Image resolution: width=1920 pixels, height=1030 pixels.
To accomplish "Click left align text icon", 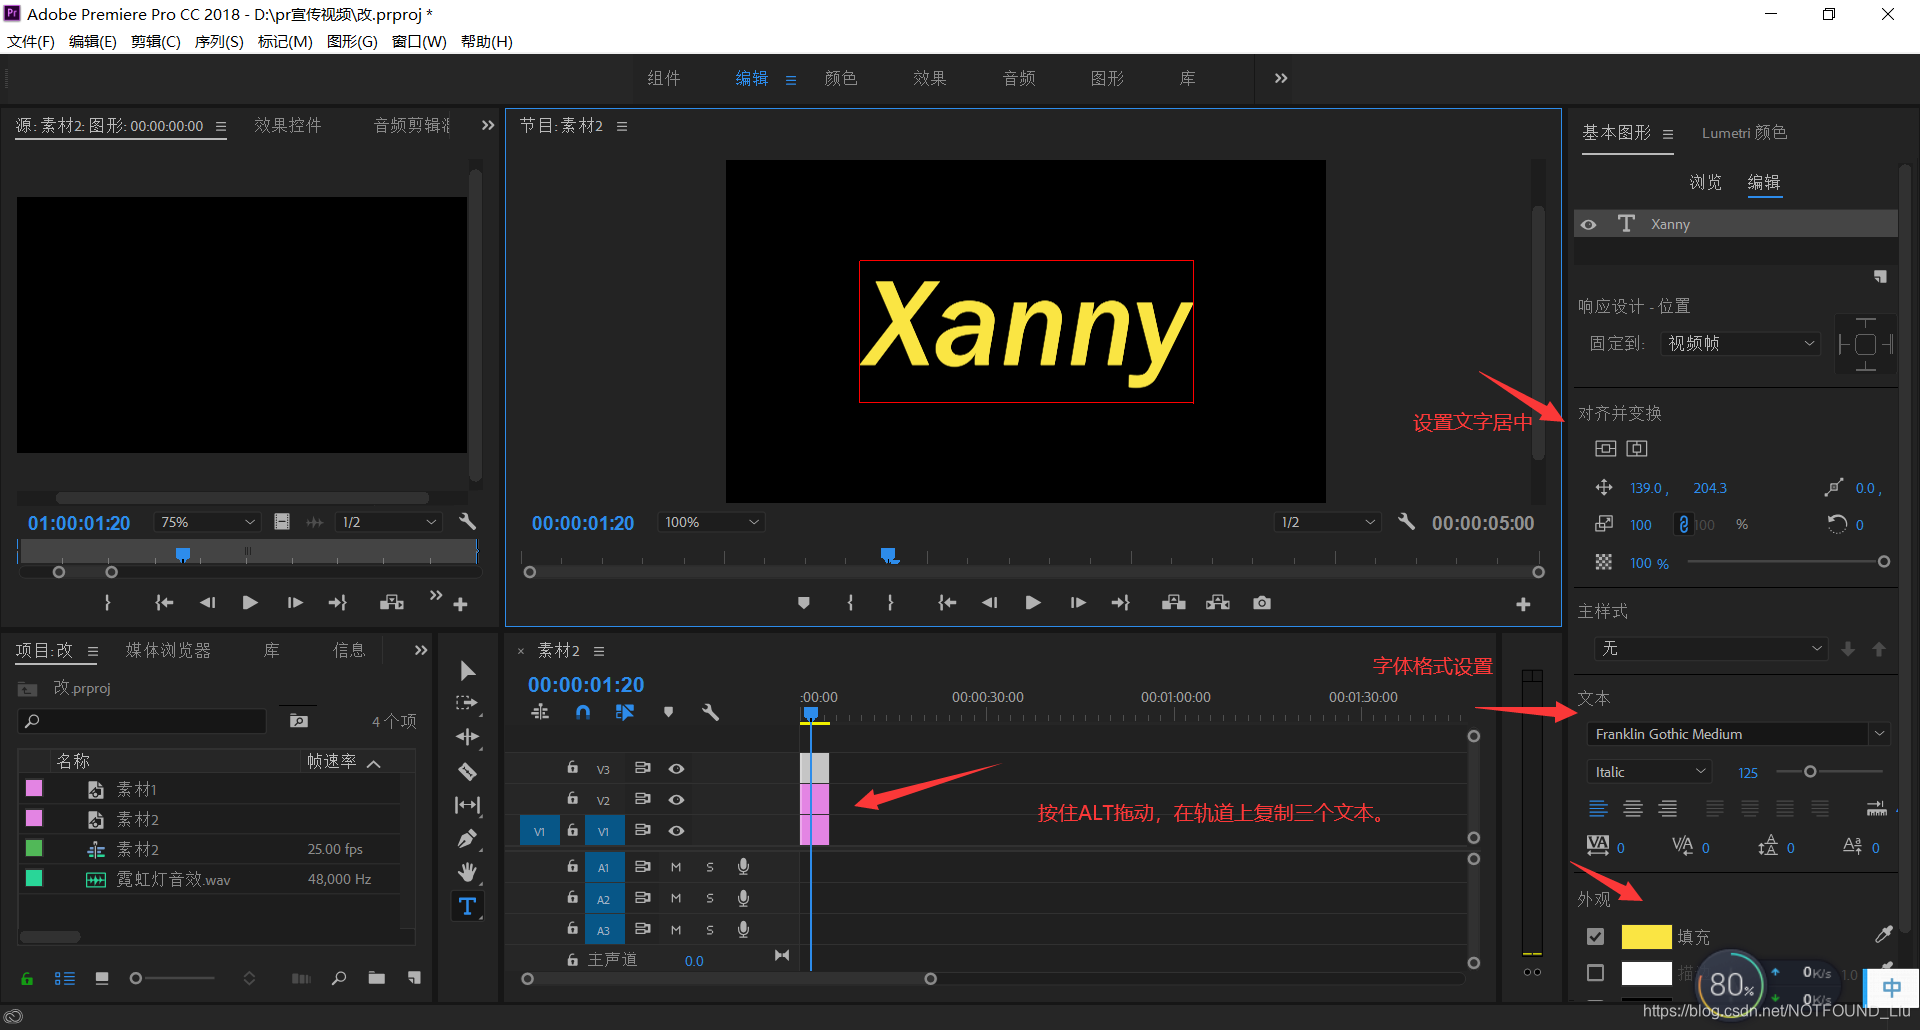I will click(1598, 808).
